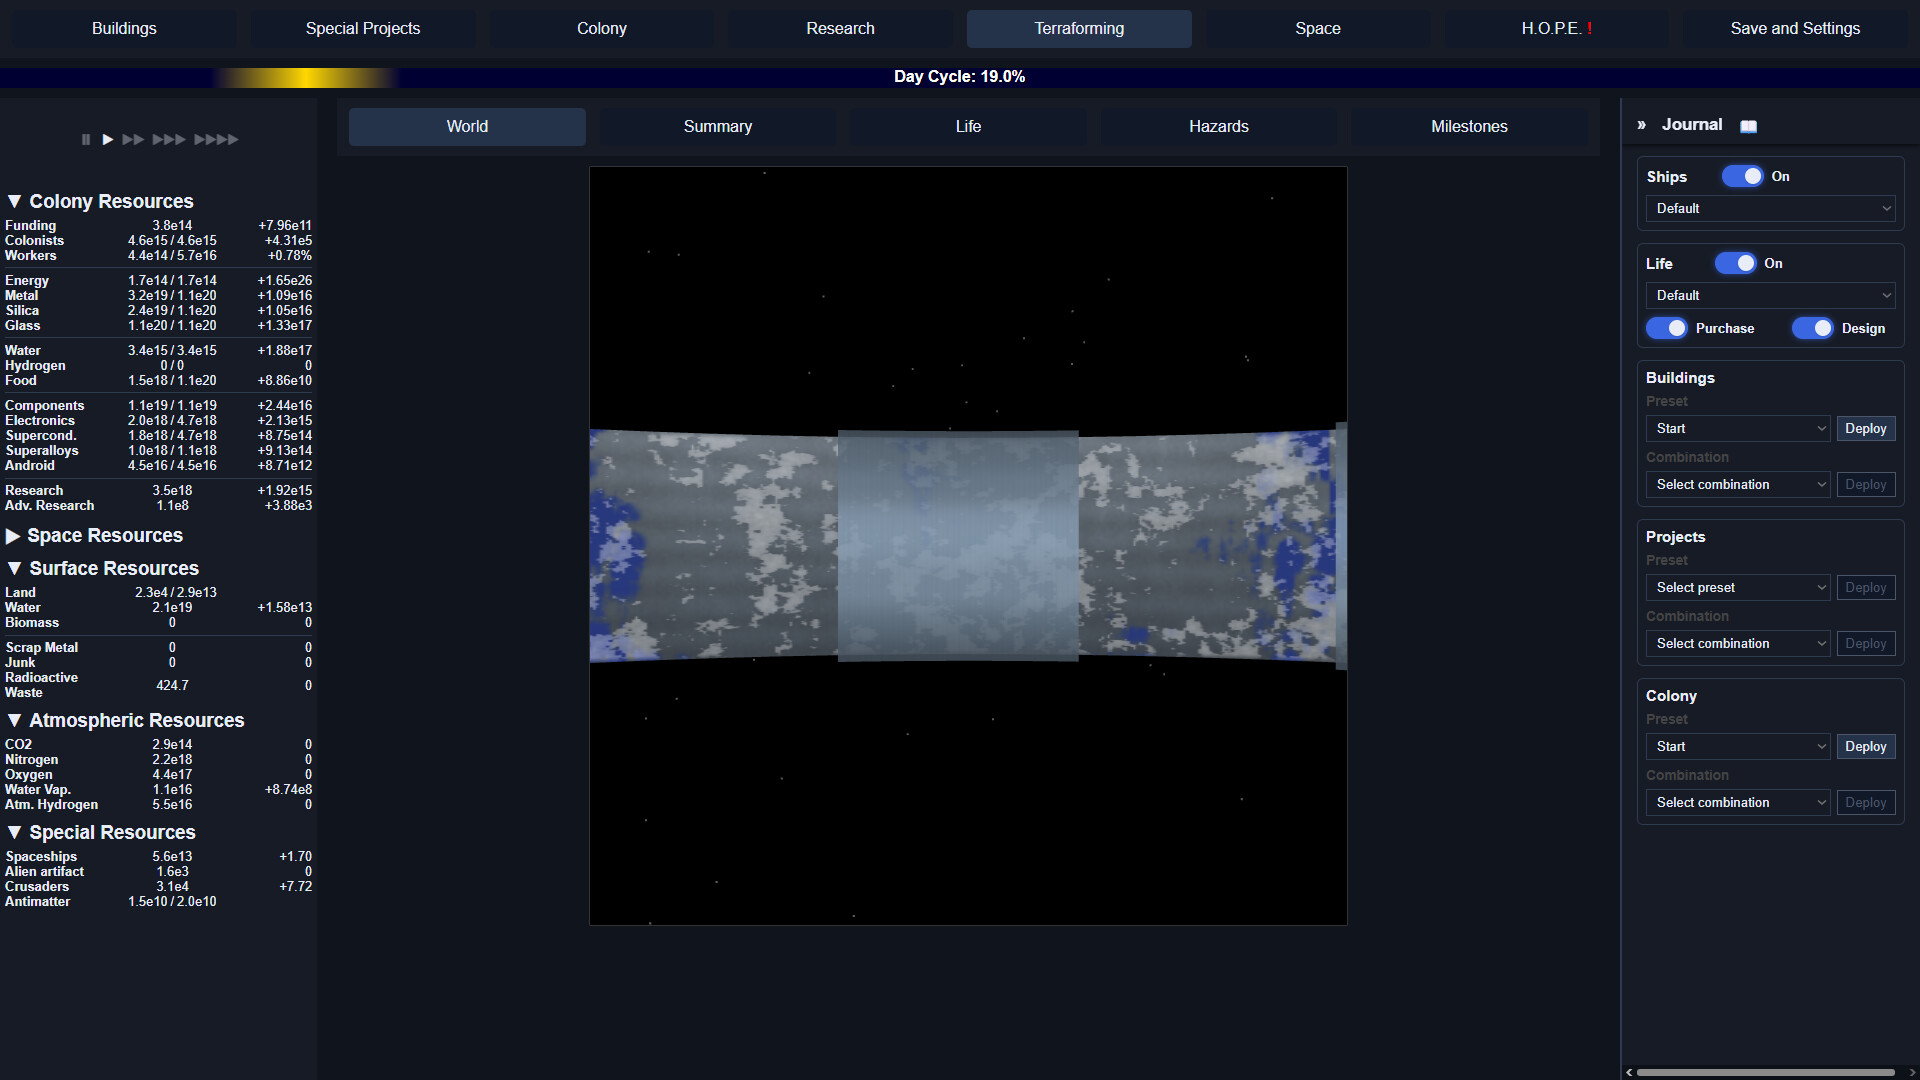Set double fast-forward speed
The width and height of the screenshot is (1920, 1080).
tap(133, 139)
